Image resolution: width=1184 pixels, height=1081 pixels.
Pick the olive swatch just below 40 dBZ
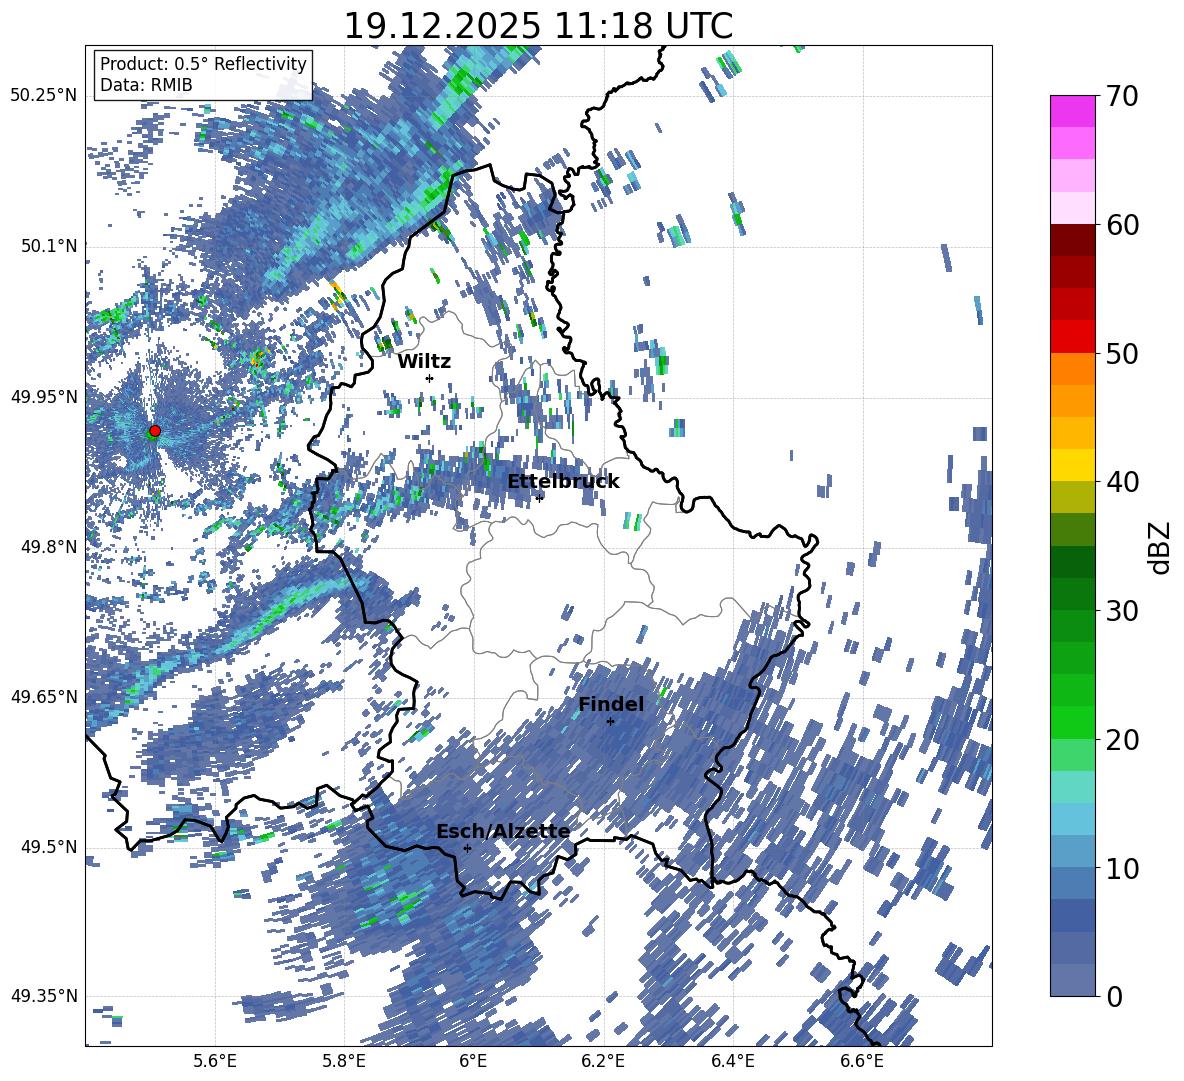point(1072,497)
